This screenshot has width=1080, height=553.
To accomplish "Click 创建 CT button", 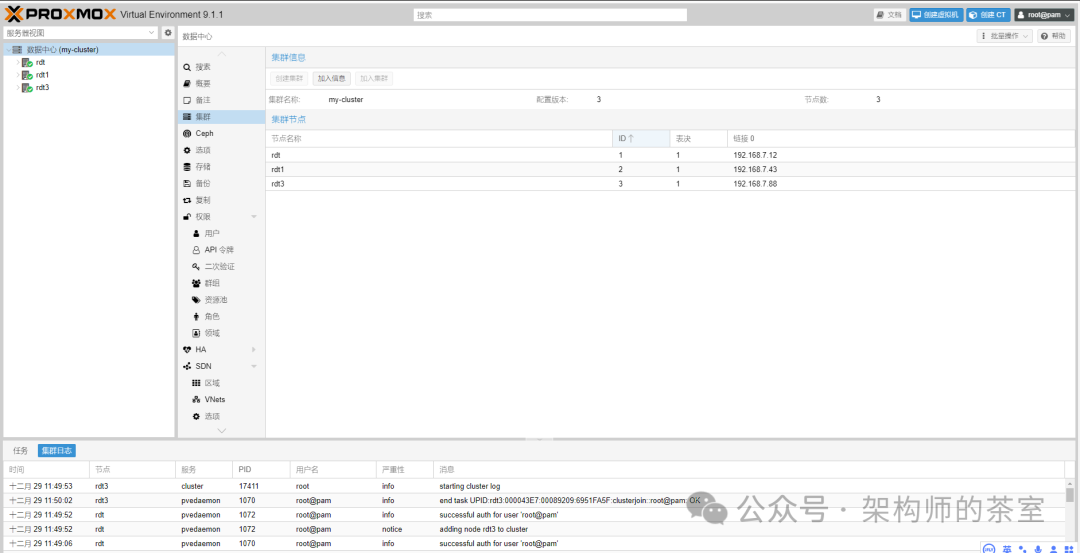I will click(988, 14).
